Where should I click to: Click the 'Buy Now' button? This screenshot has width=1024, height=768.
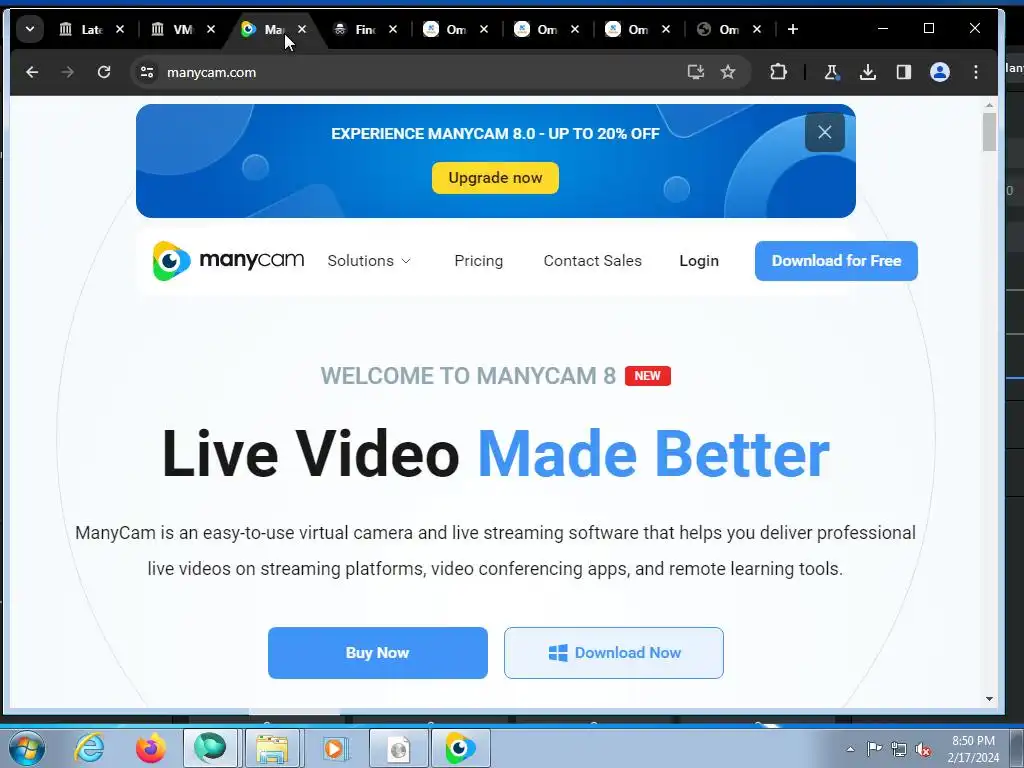tap(377, 652)
